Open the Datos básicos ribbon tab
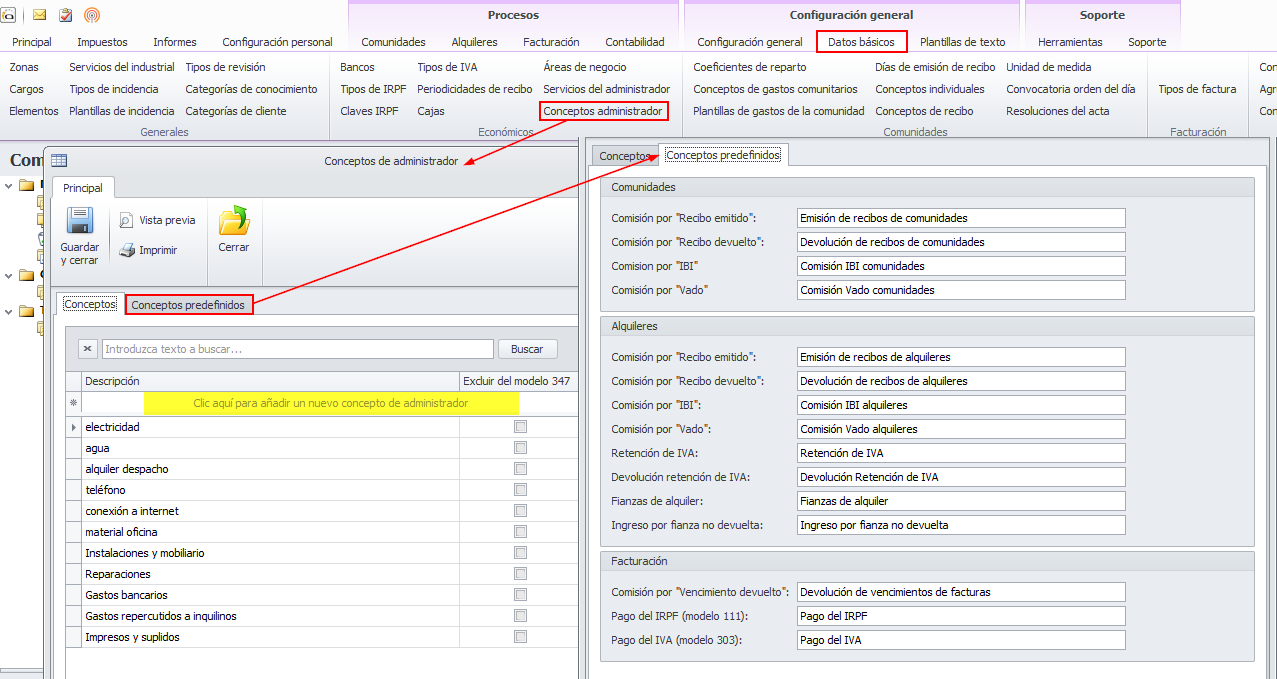Screen dimensions: 1277x679 [861, 42]
